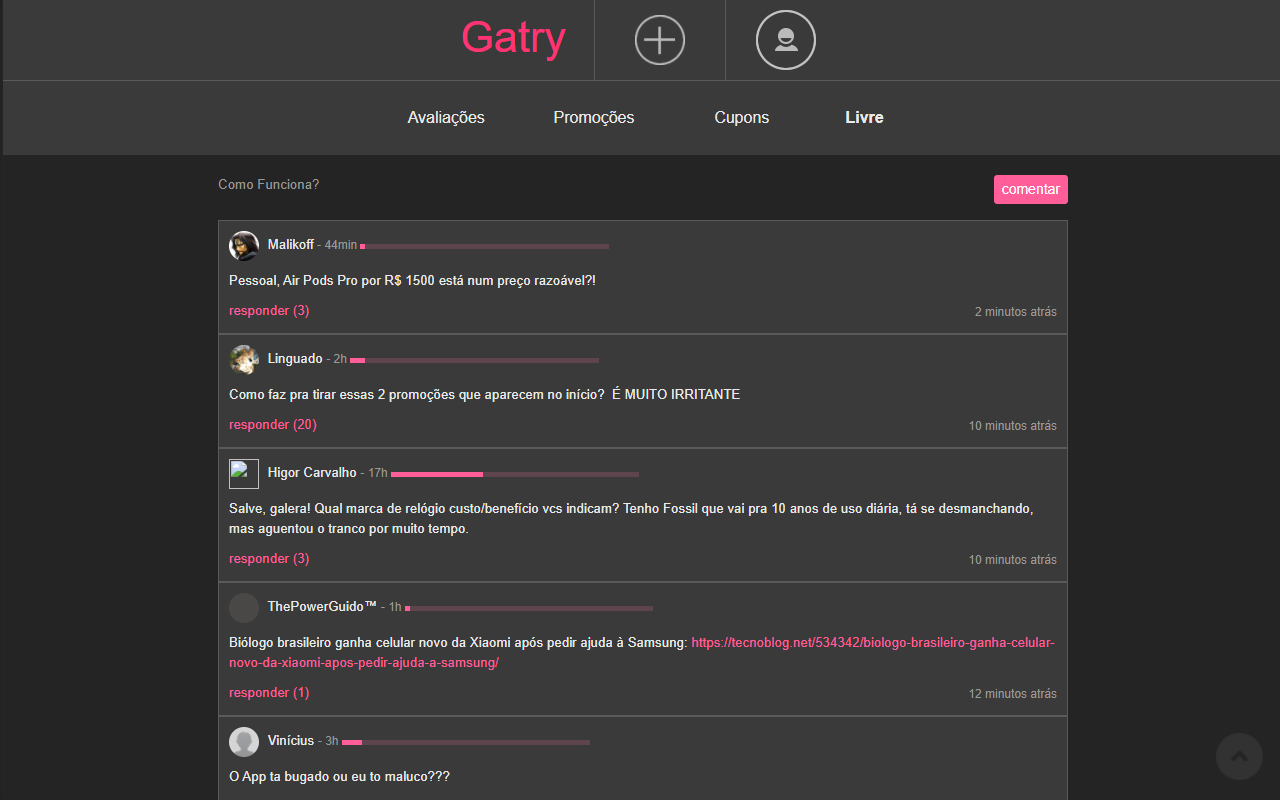The width and height of the screenshot is (1280, 800).
Task: Go to the Cupons tab
Action: click(x=742, y=117)
